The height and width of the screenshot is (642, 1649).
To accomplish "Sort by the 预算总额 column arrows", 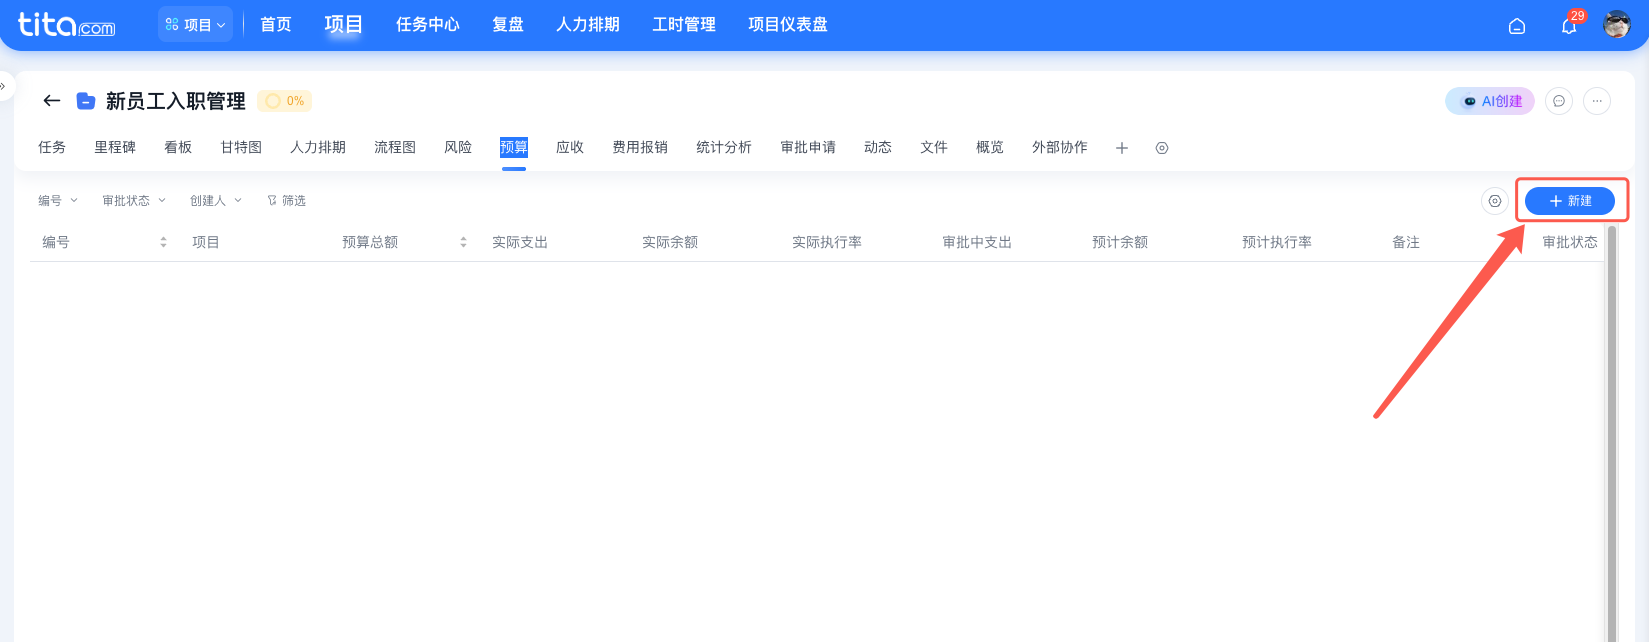I will pos(463,242).
